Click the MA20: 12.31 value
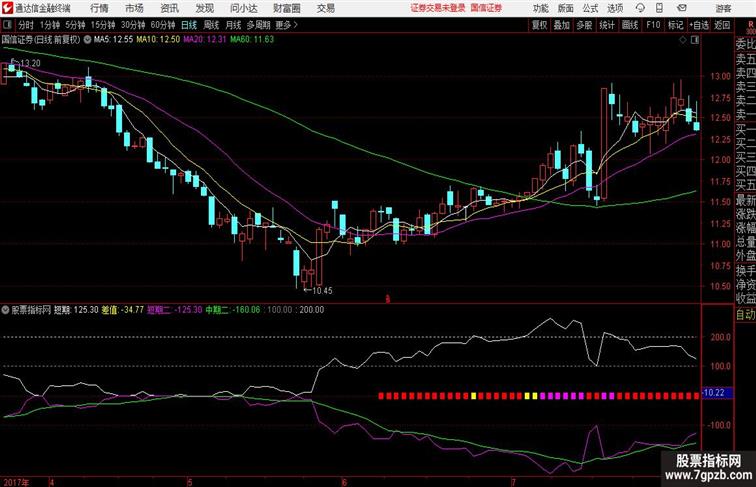The image size is (756, 487). coord(204,40)
